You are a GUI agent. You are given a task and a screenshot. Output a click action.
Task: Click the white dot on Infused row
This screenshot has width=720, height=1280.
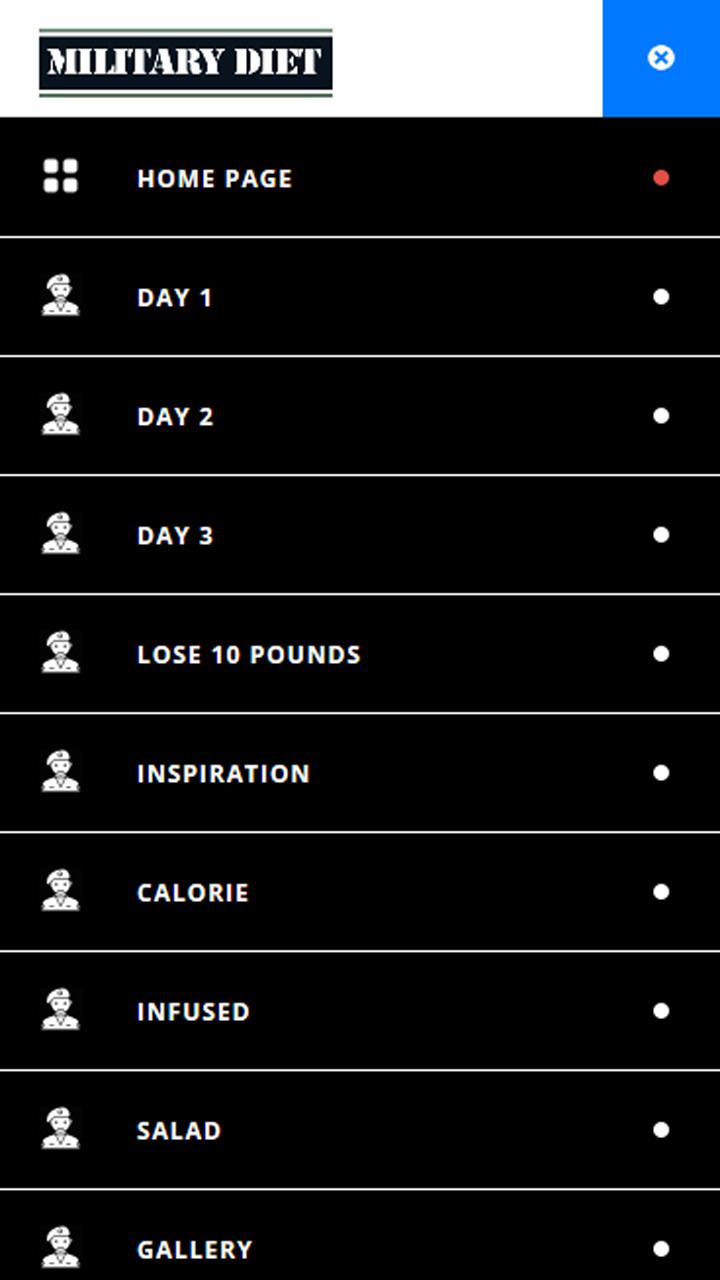[x=660, y=1011]
